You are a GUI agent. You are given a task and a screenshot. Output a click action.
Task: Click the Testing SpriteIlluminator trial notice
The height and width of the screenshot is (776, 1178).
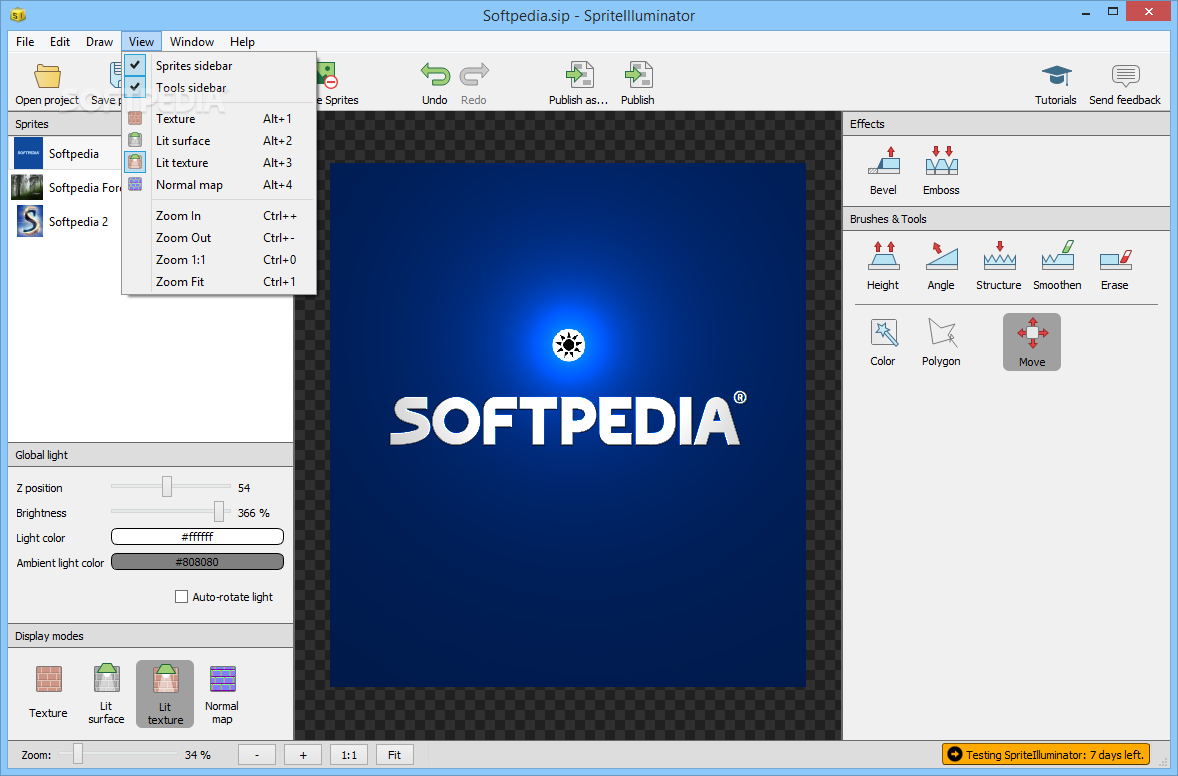(x=1046, y=754)
